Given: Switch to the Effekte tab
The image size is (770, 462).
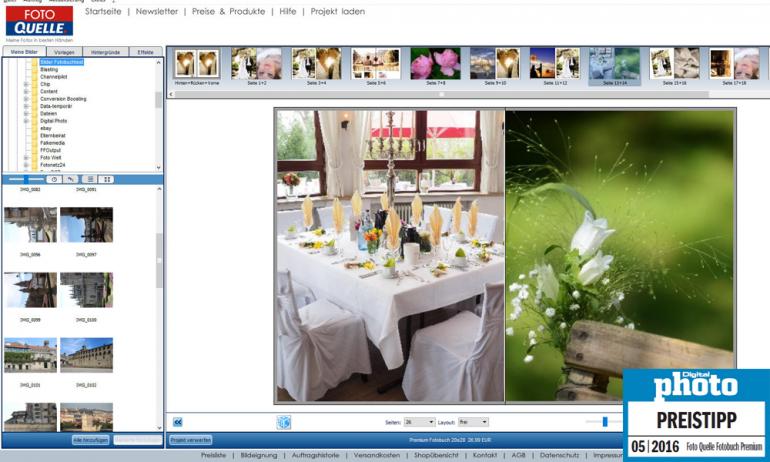Looking at the screenshot, I should click(146, 52).
